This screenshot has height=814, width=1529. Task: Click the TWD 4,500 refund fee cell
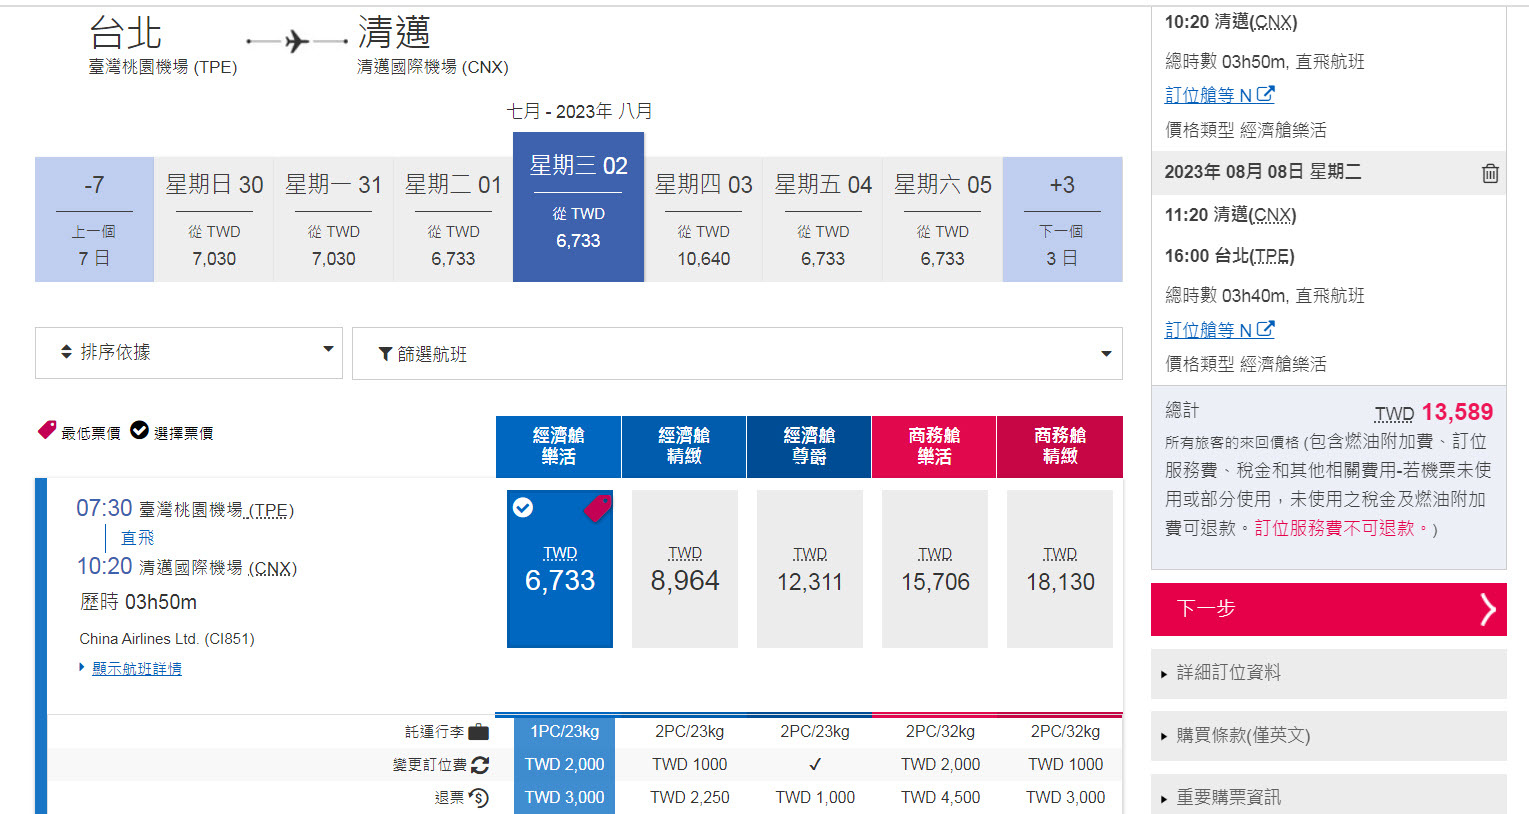coord(940,797)
